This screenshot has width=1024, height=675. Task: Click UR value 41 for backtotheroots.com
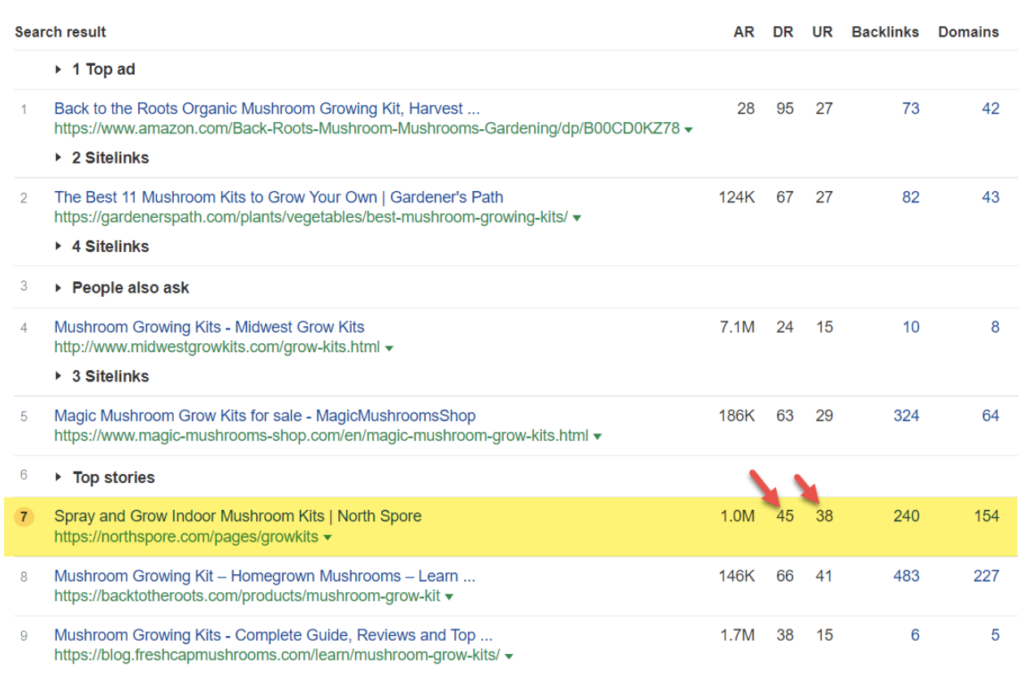pos(824,576)
